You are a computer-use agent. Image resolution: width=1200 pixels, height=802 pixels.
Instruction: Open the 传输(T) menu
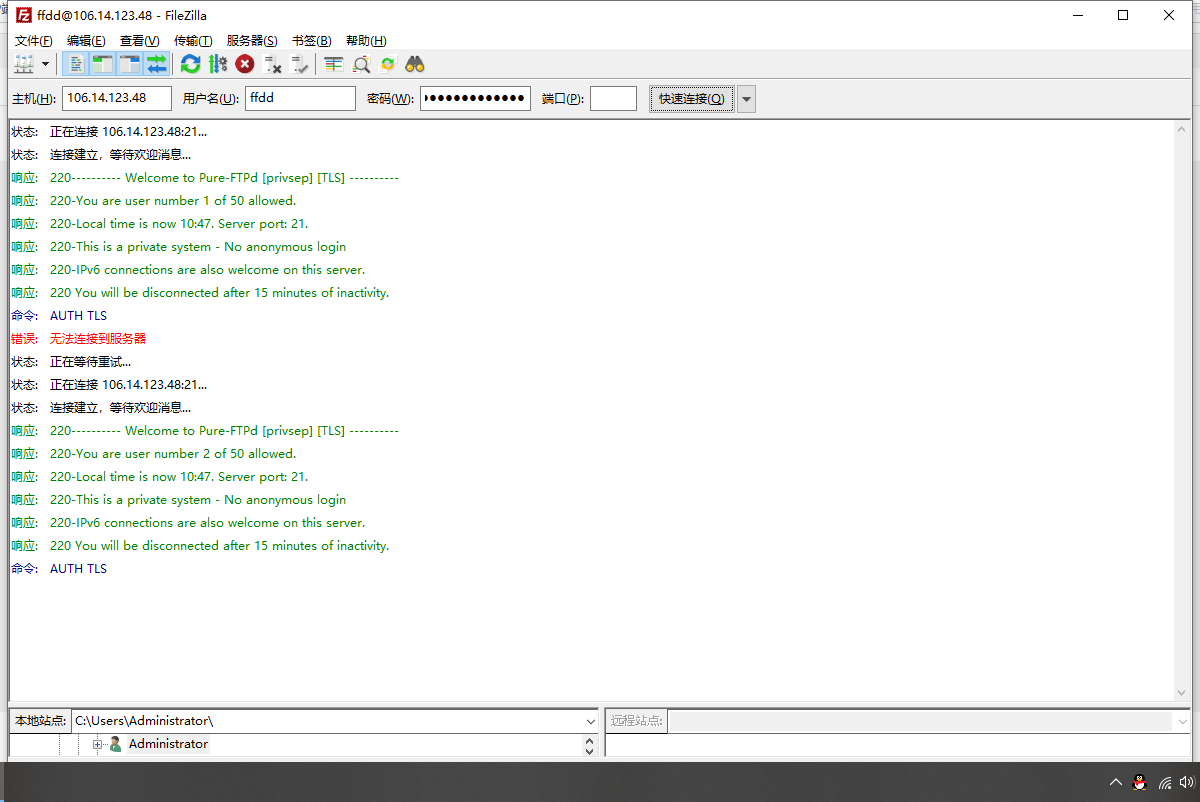point(193,41)
